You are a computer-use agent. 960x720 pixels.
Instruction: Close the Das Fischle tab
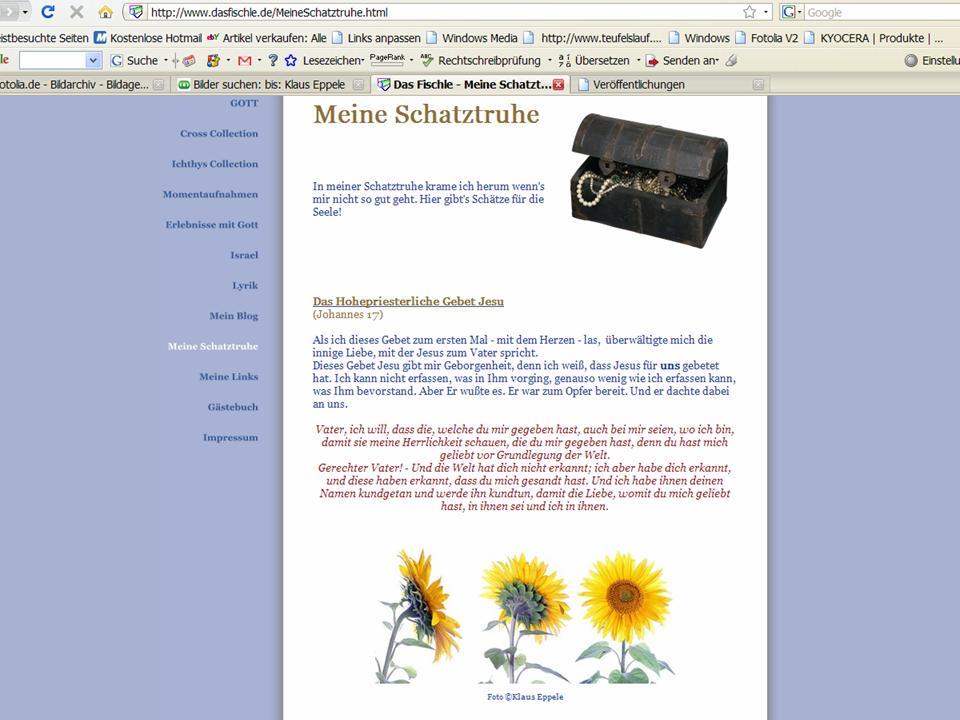pyautogui.click(x=558, y=85)
